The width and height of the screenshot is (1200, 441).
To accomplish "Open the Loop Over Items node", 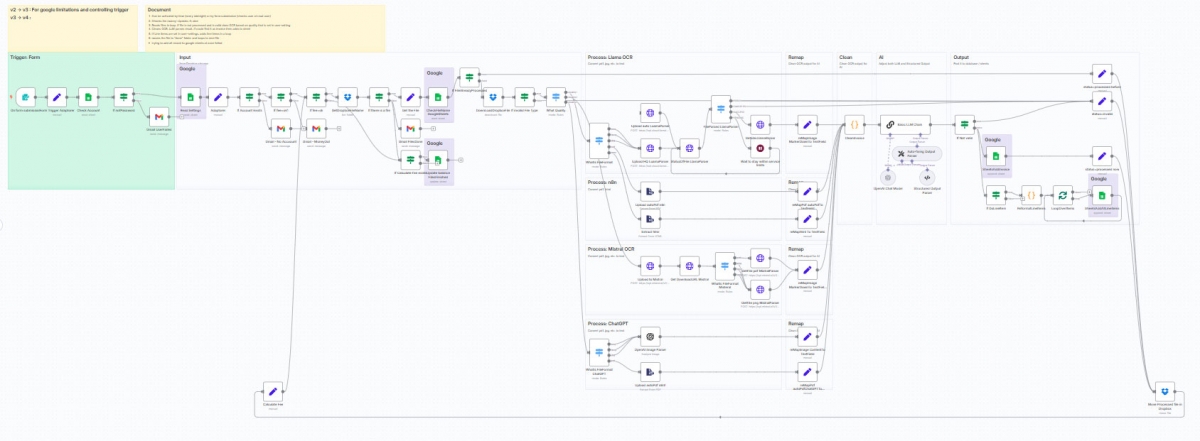I will click(1061, 196).
